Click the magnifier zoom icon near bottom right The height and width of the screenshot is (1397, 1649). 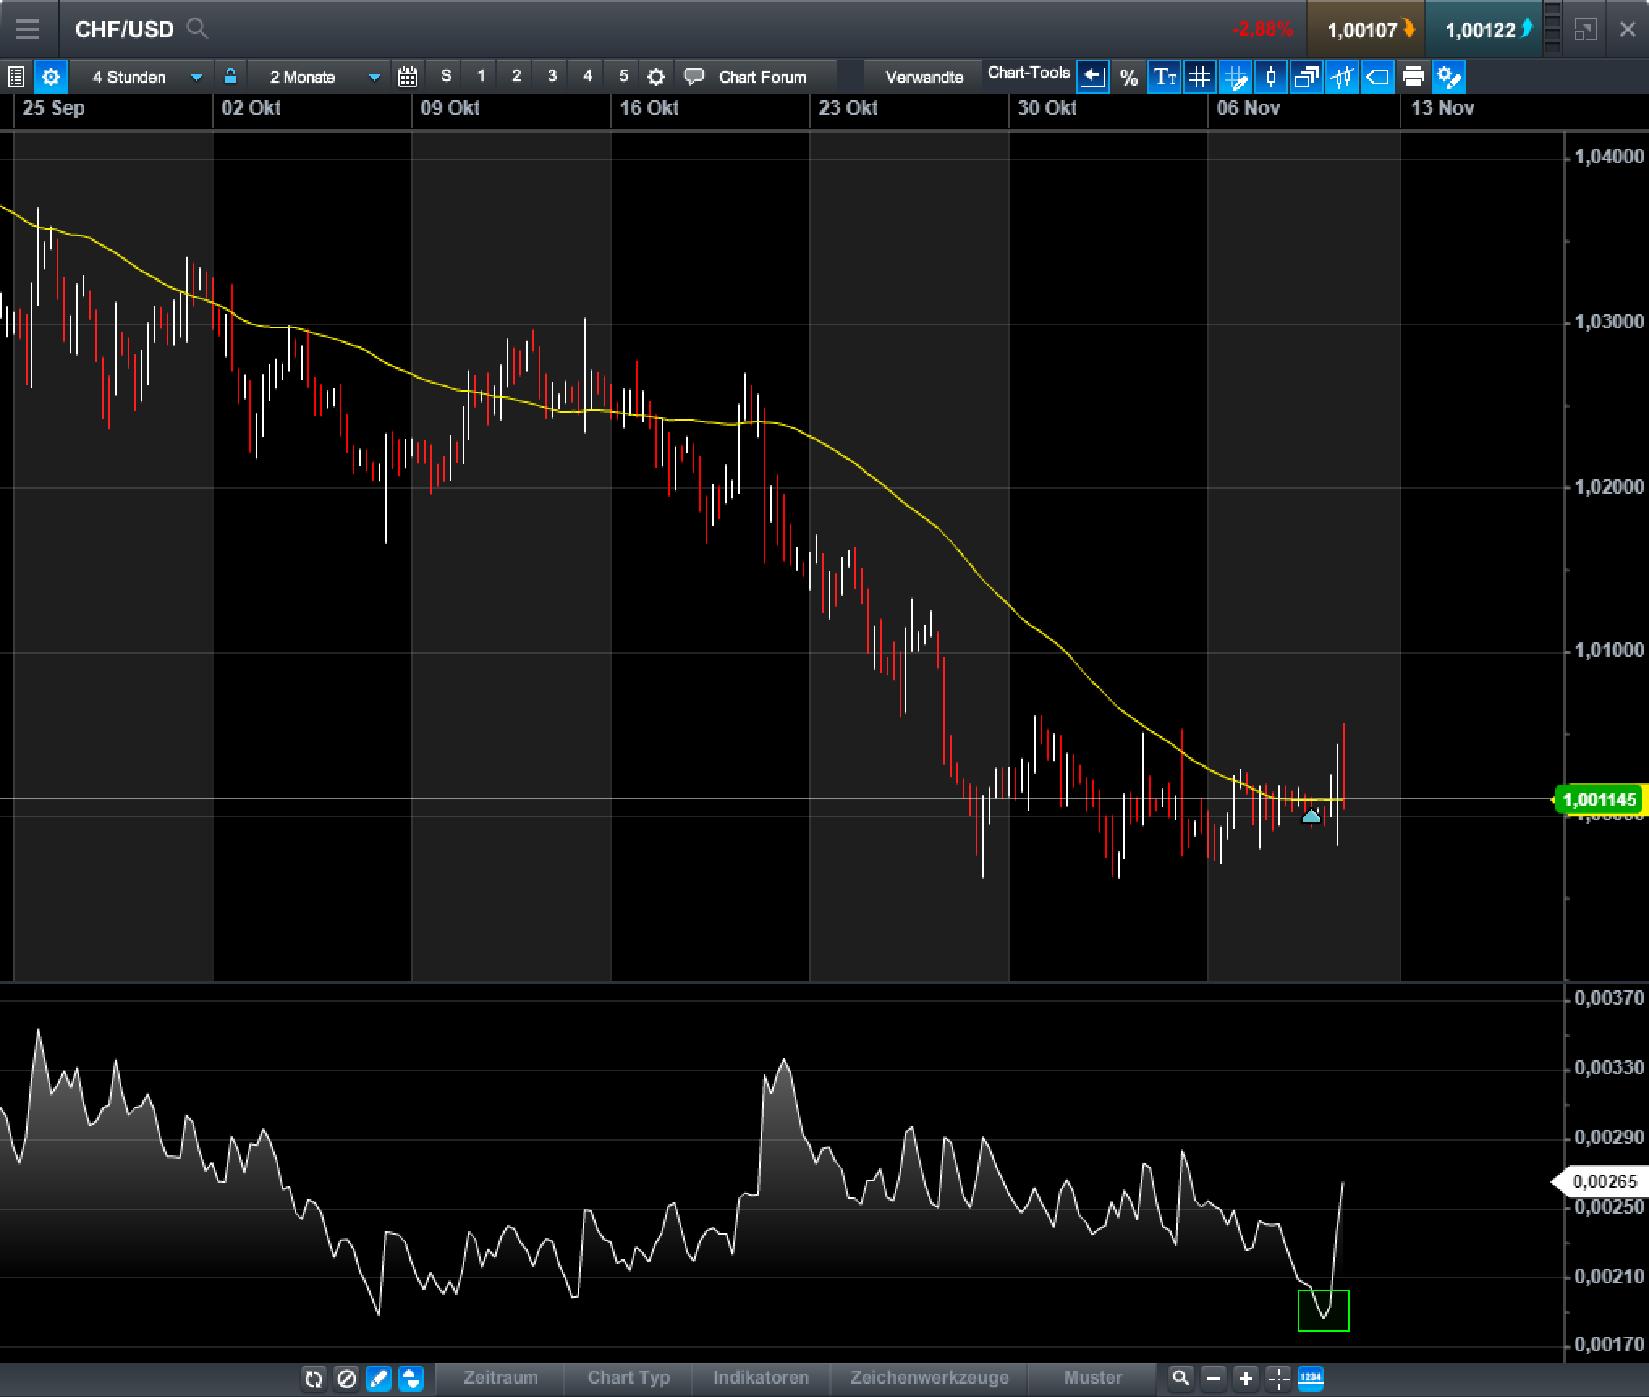pyautogui.click(x=1182, y=1377)
